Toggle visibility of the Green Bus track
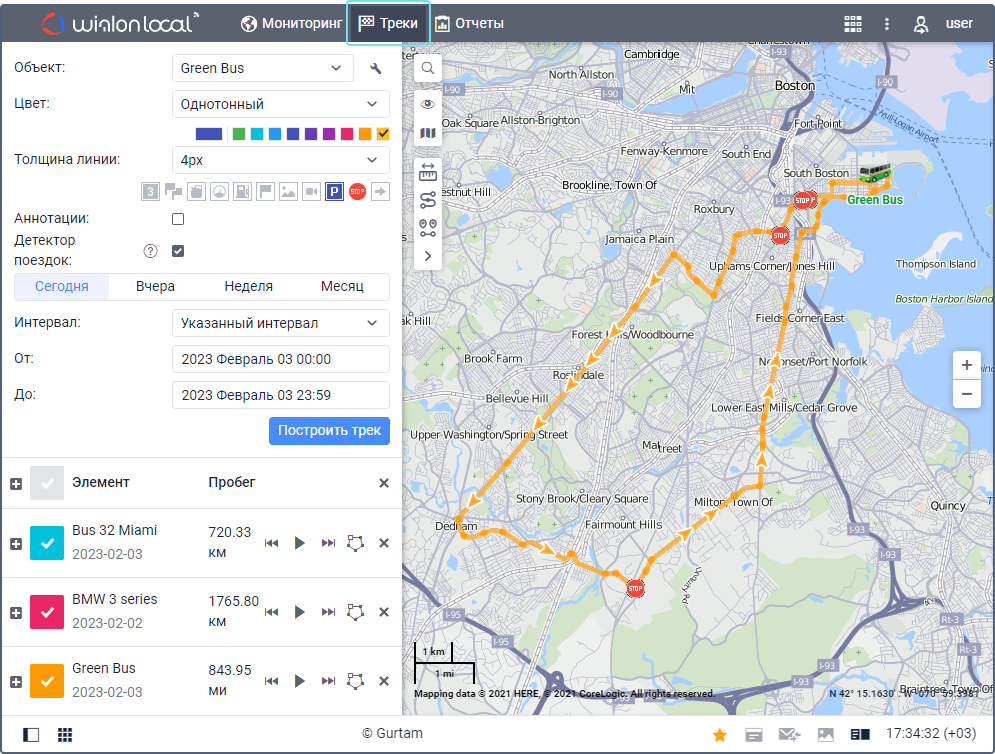Image resolution: width=995 pixels, height=754 pixels. tap(47, 681)
